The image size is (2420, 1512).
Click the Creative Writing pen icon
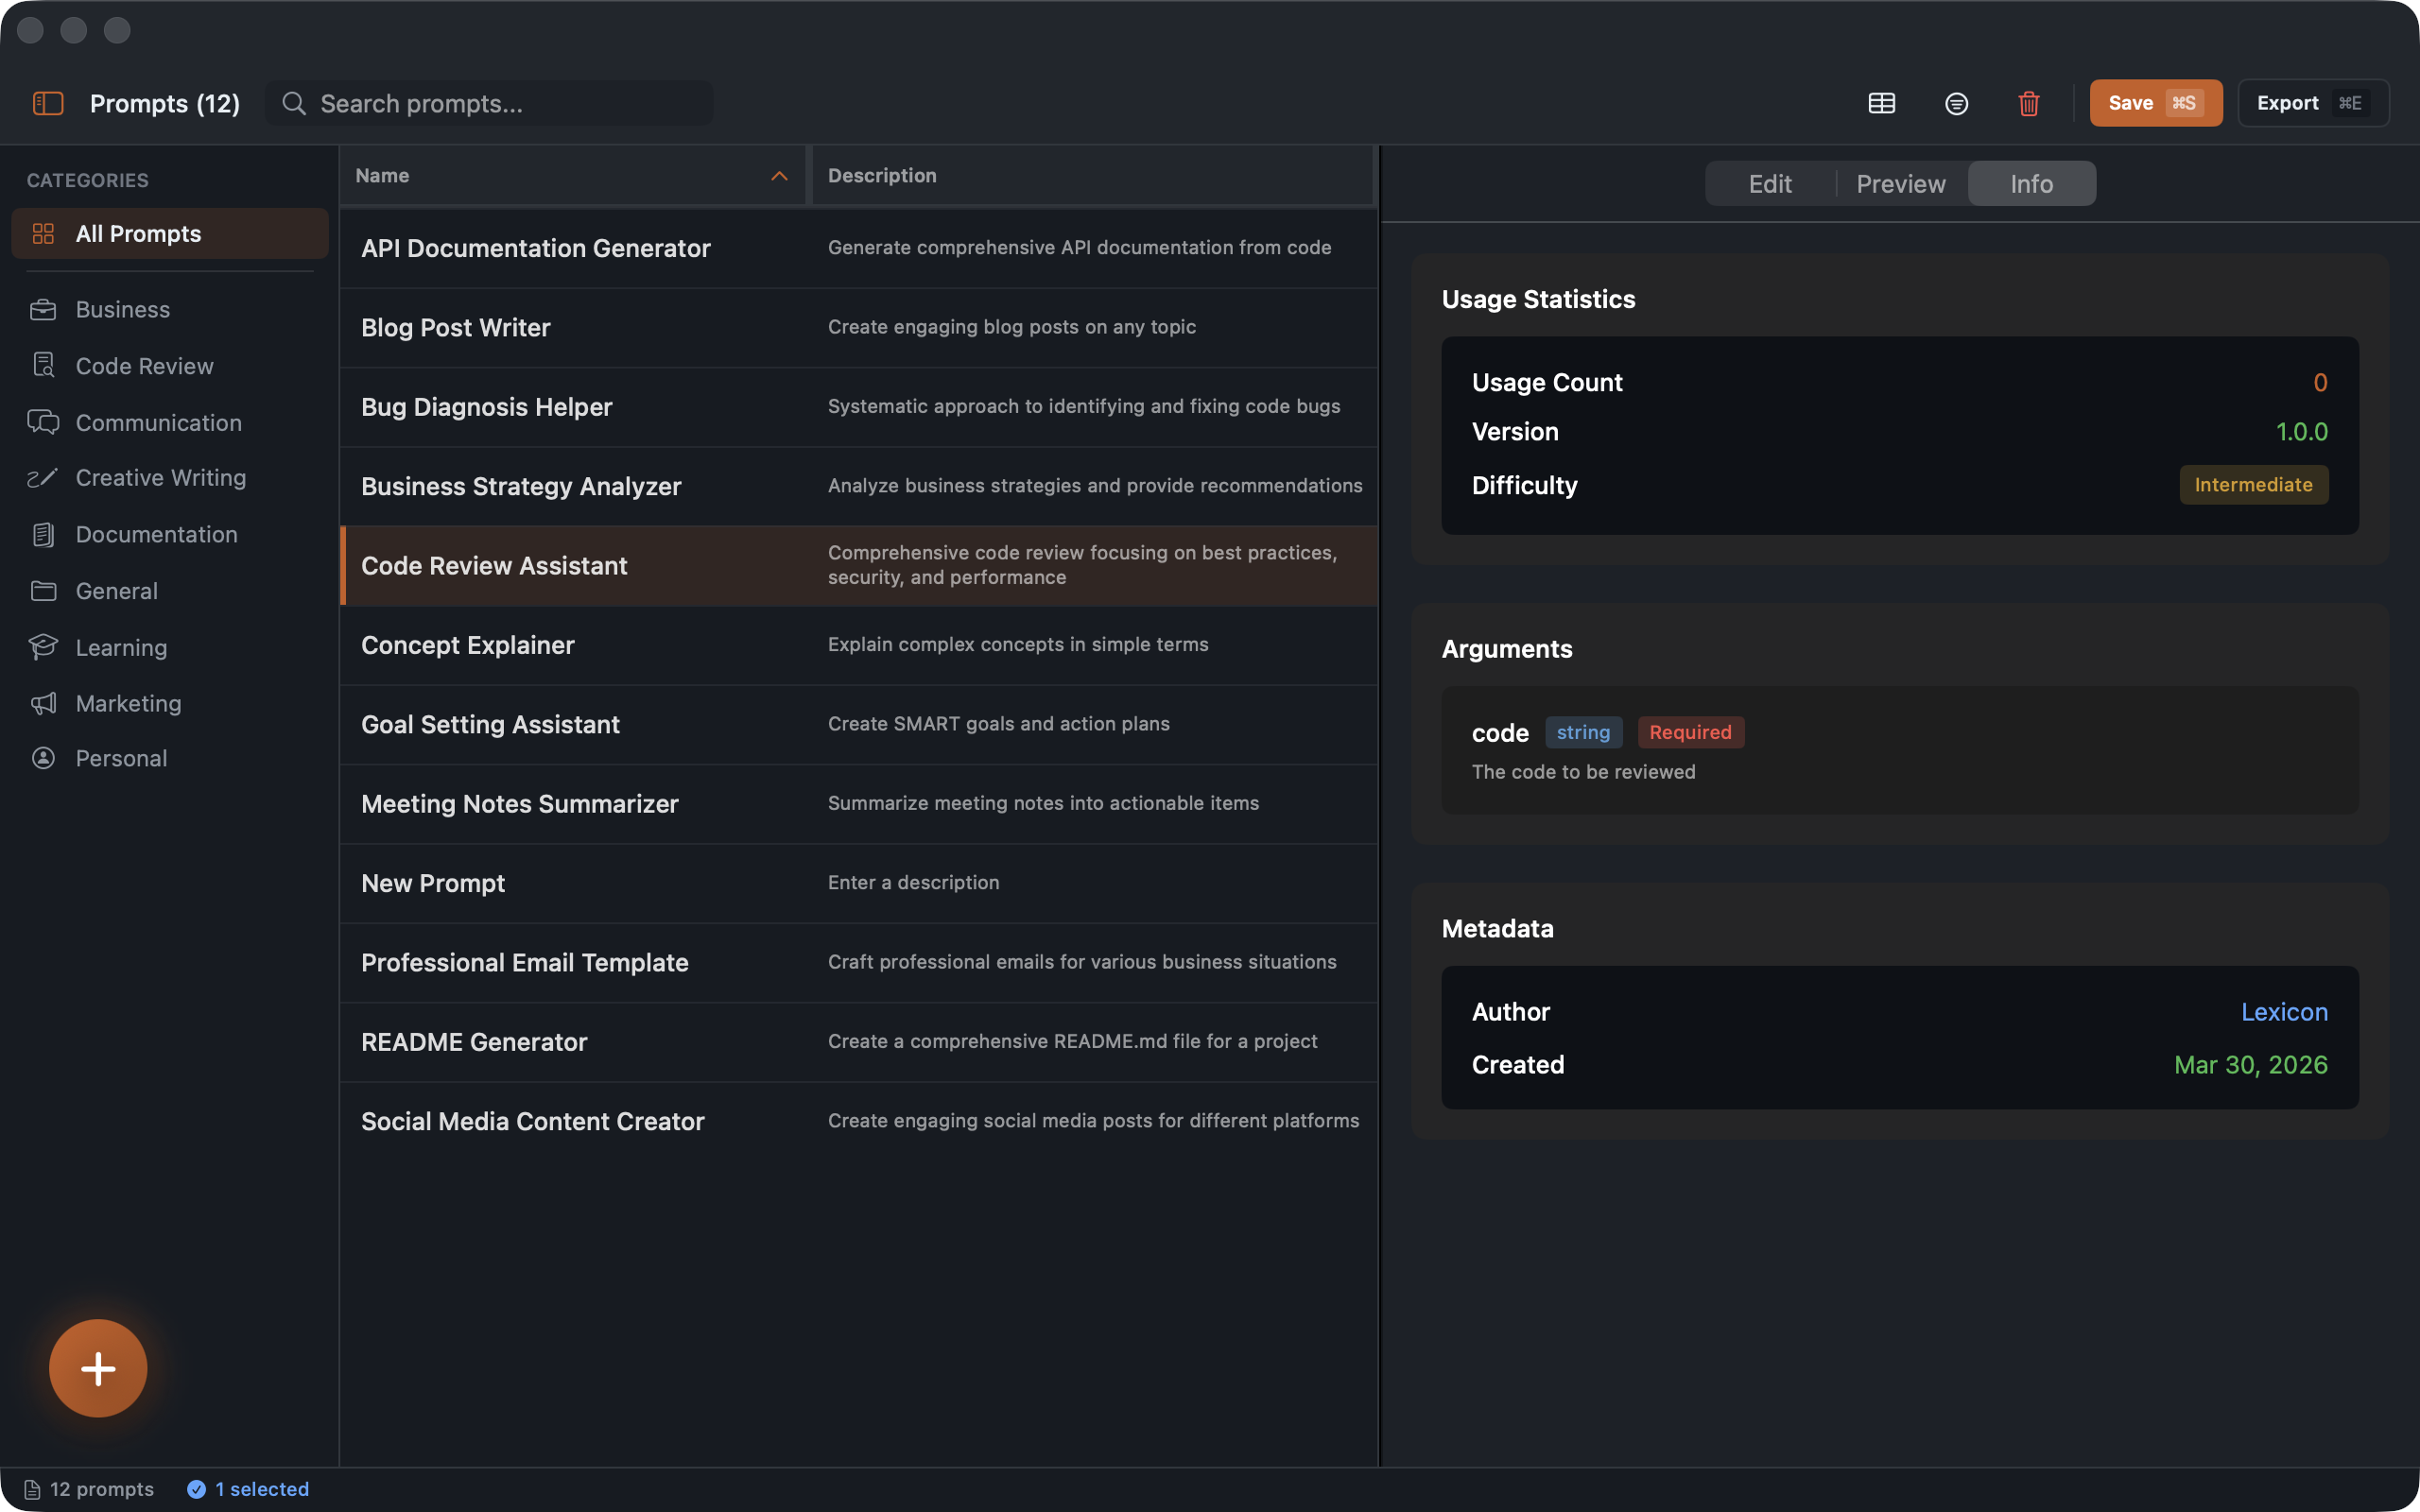pos(43,478)
